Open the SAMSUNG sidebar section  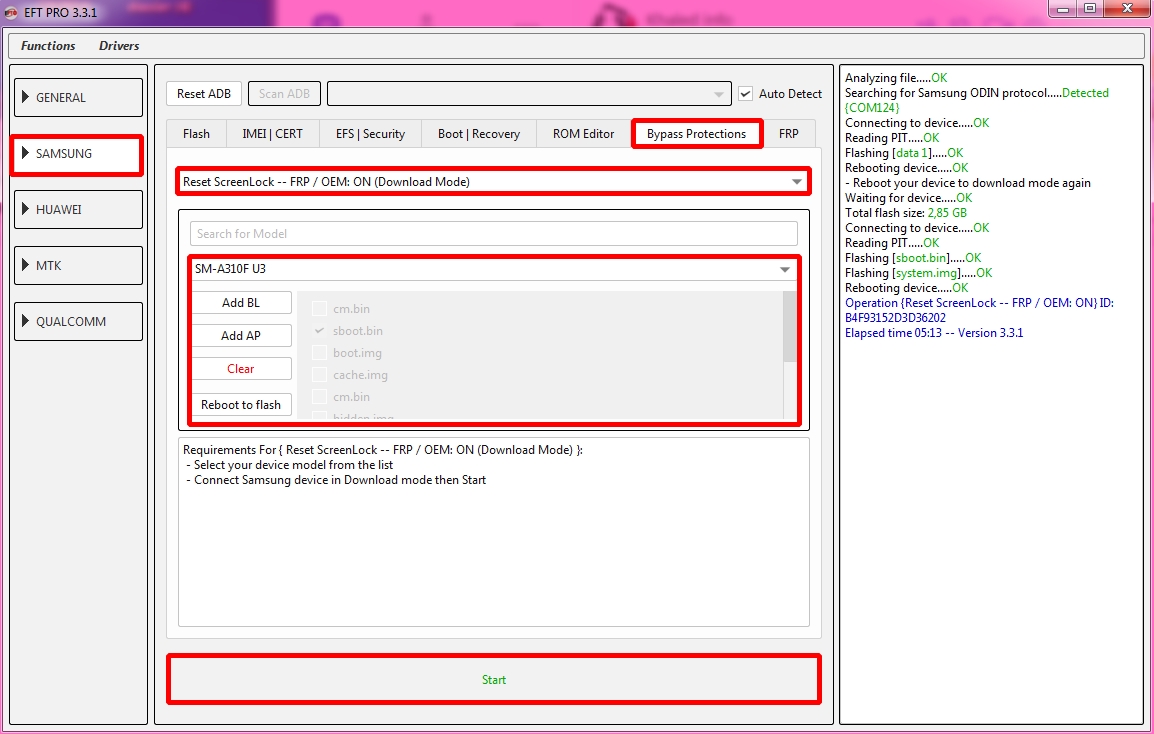click(x=77, y=154)
